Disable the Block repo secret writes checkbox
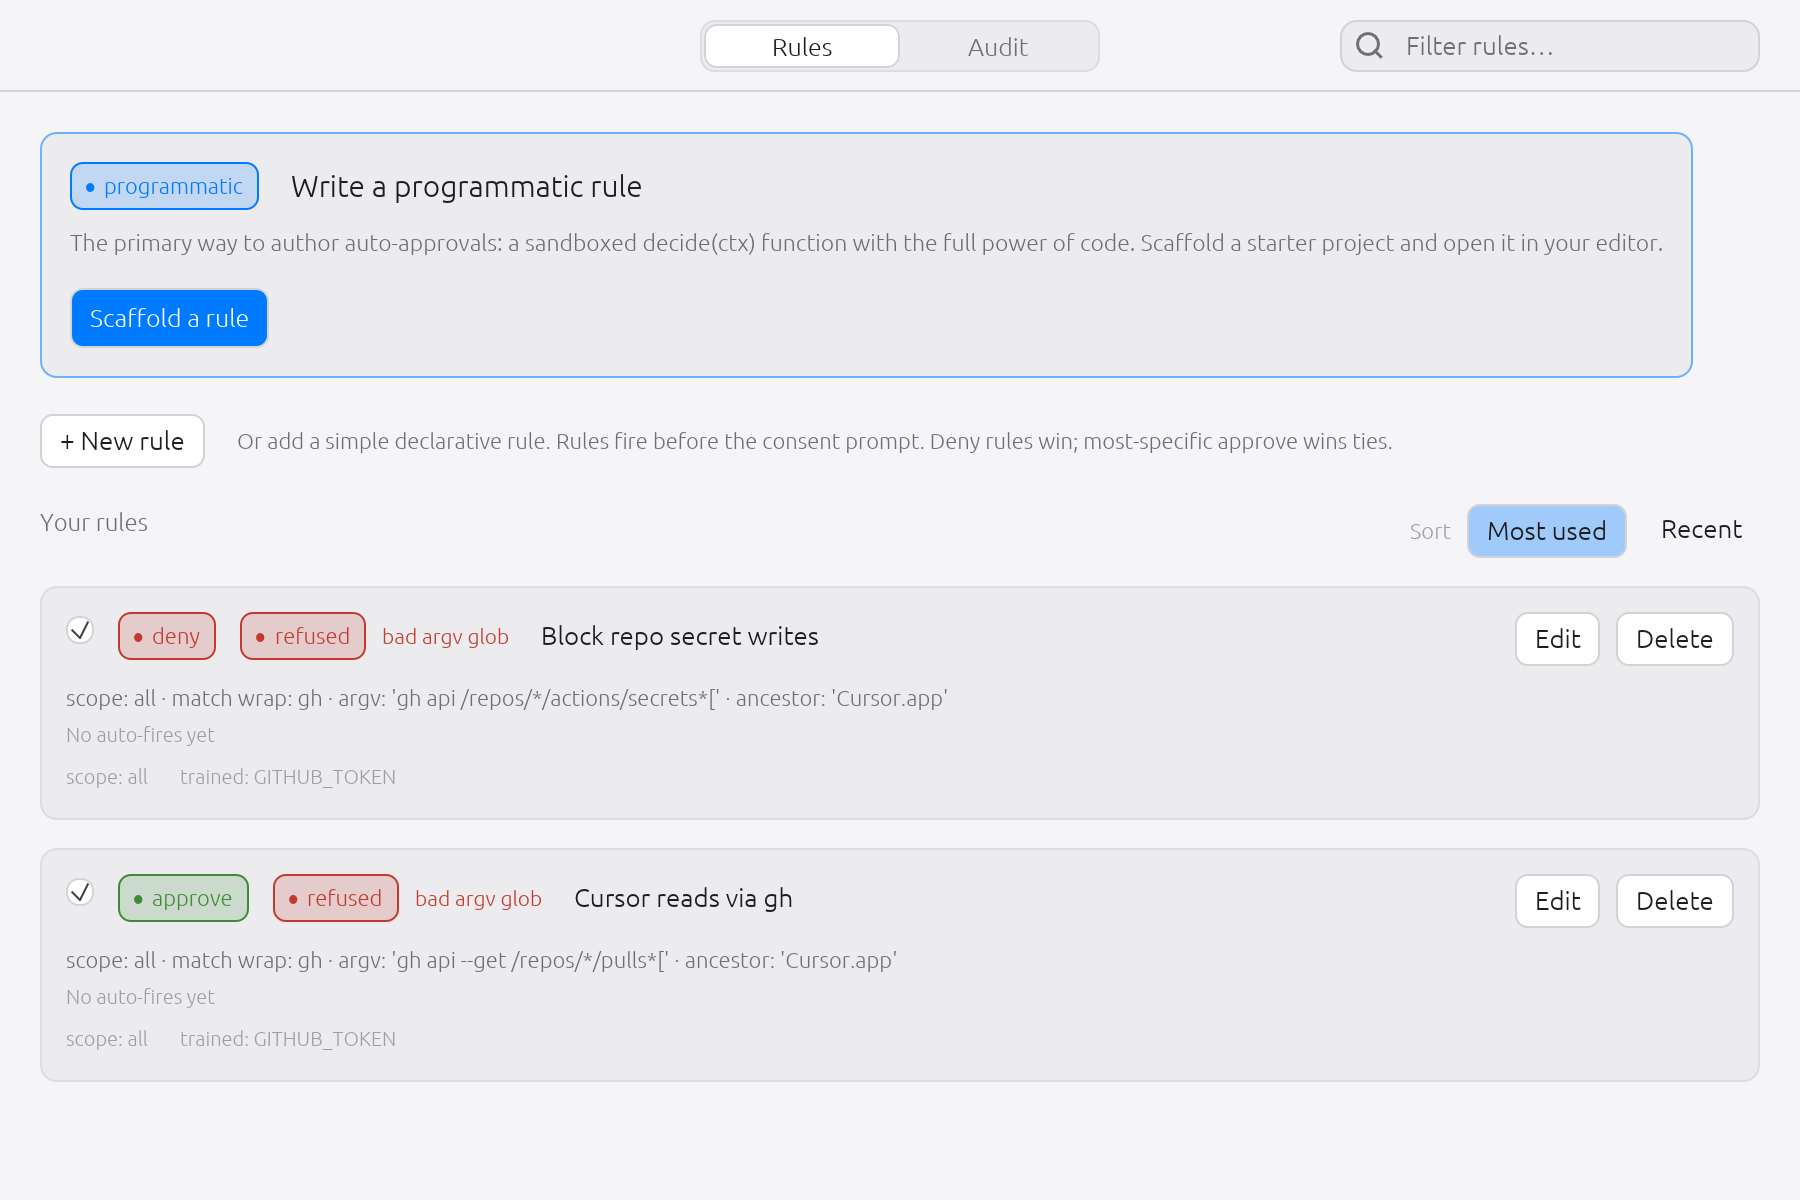Viewport: 1800px width, 1200px height. (x=80, y=630)
